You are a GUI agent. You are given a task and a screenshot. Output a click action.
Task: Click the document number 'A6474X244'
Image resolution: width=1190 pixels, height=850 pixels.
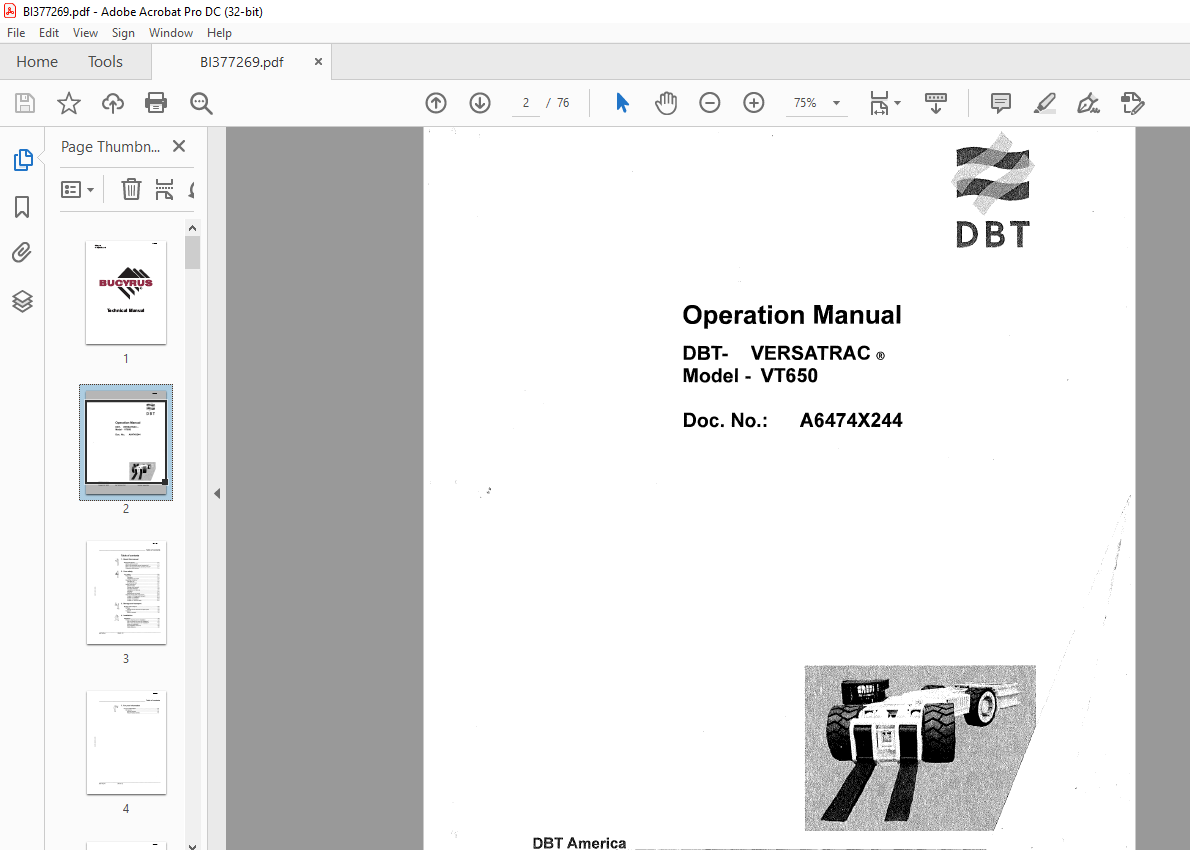click(851, 420)
